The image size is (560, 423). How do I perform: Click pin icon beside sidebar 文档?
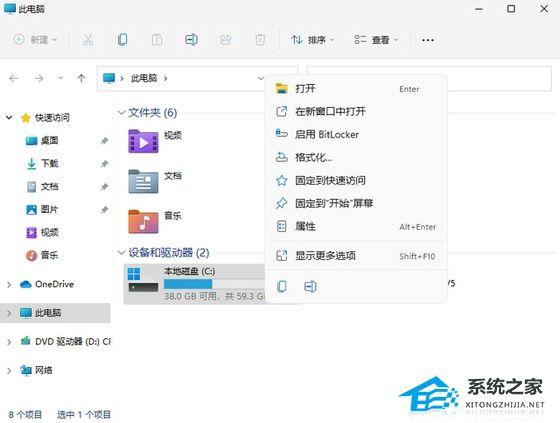tap(104, 186)
